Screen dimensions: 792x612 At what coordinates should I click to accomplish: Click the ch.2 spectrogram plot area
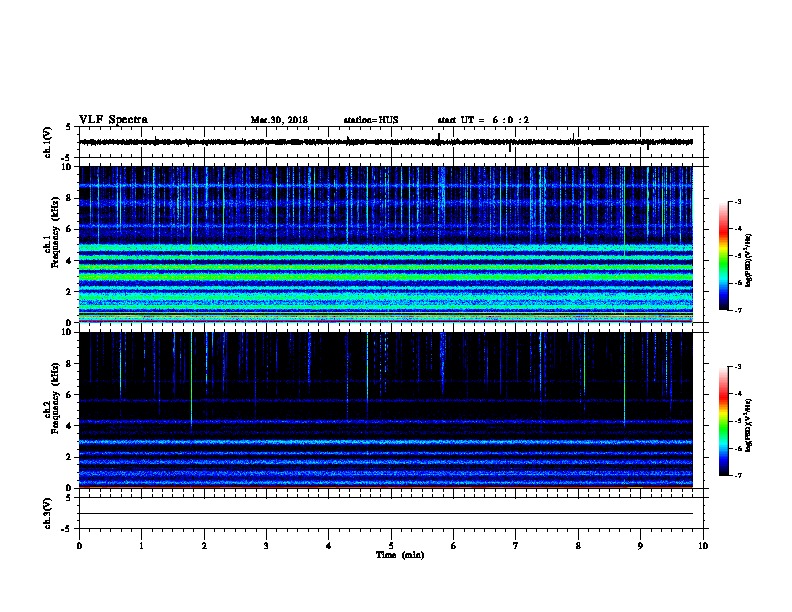[x=386, y=410]
